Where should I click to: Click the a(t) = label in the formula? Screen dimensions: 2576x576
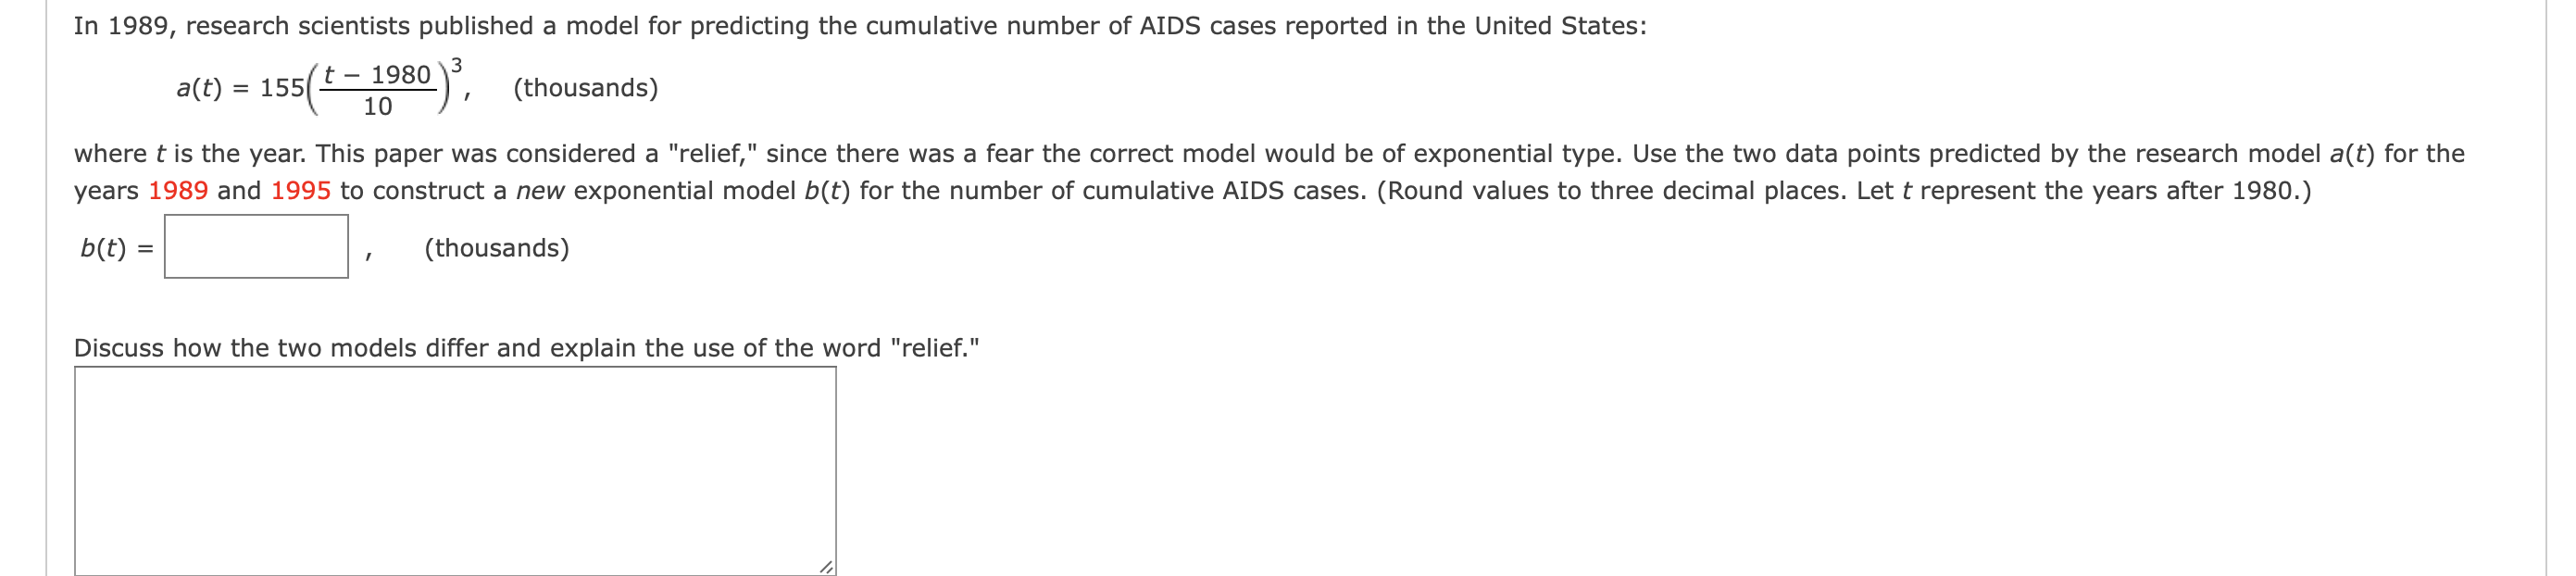(212, 89)
